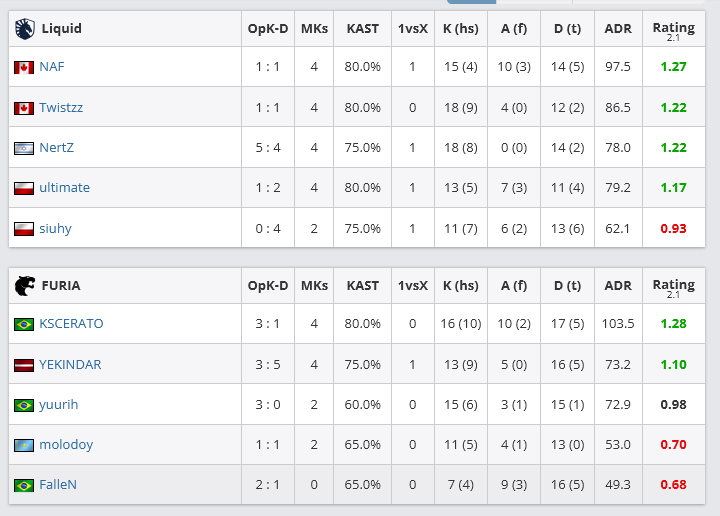Click the Latvian flag beside YEKINDAR
Viewport: 720px width, 516px height.
[x=24, y=365]
